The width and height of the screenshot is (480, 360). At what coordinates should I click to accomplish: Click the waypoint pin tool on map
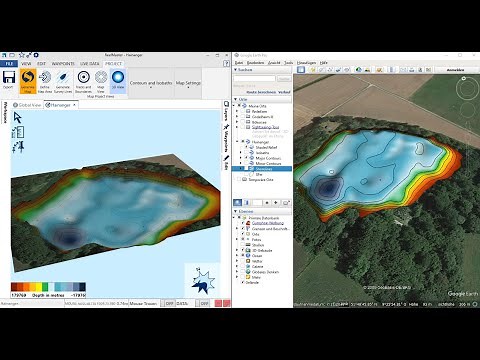[x=18, y=147]
